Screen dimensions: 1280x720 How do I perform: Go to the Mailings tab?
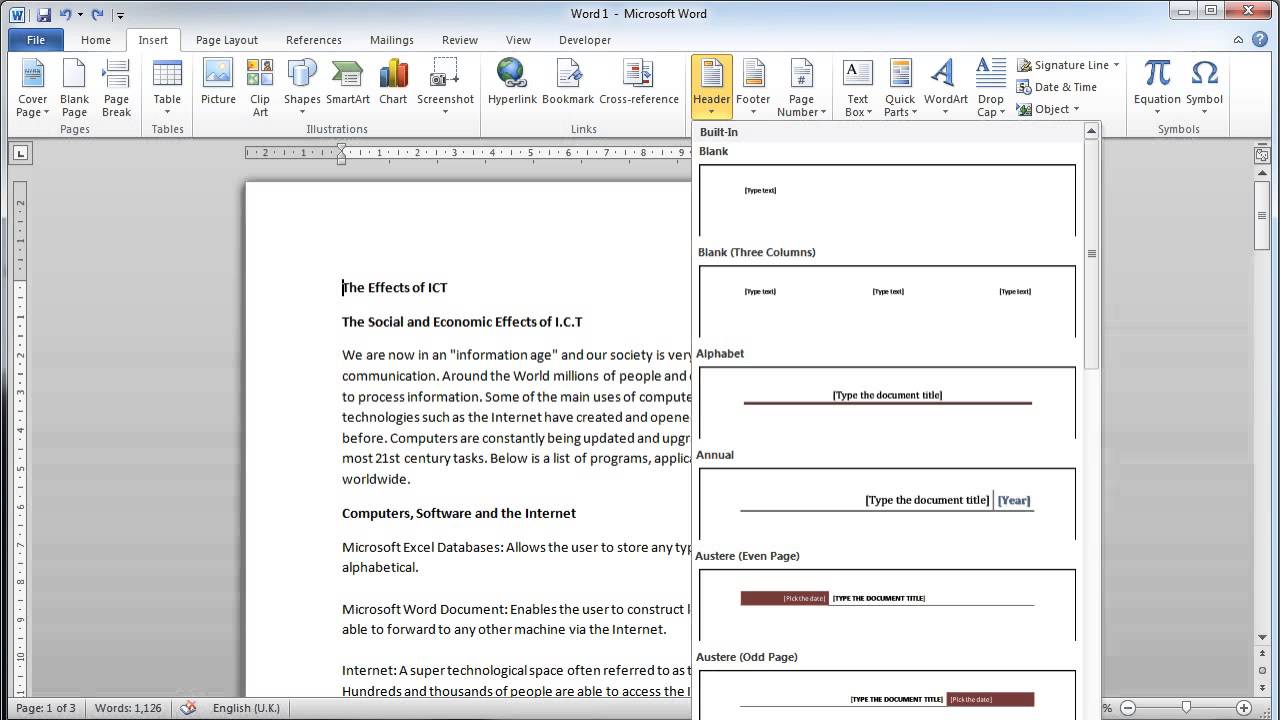pyautogui.click(x=392, y=40)
